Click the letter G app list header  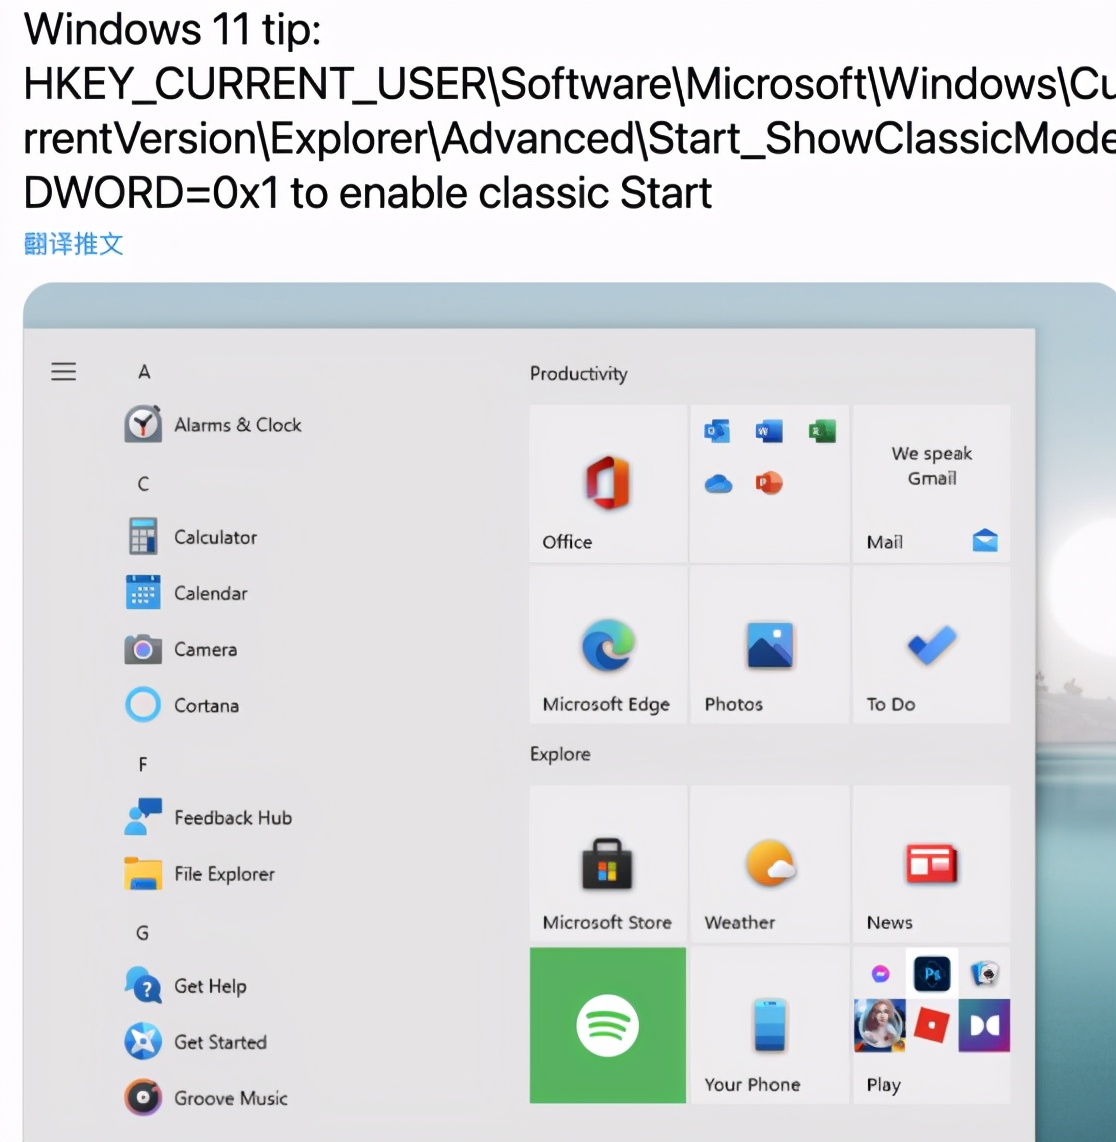coord(143,933)
